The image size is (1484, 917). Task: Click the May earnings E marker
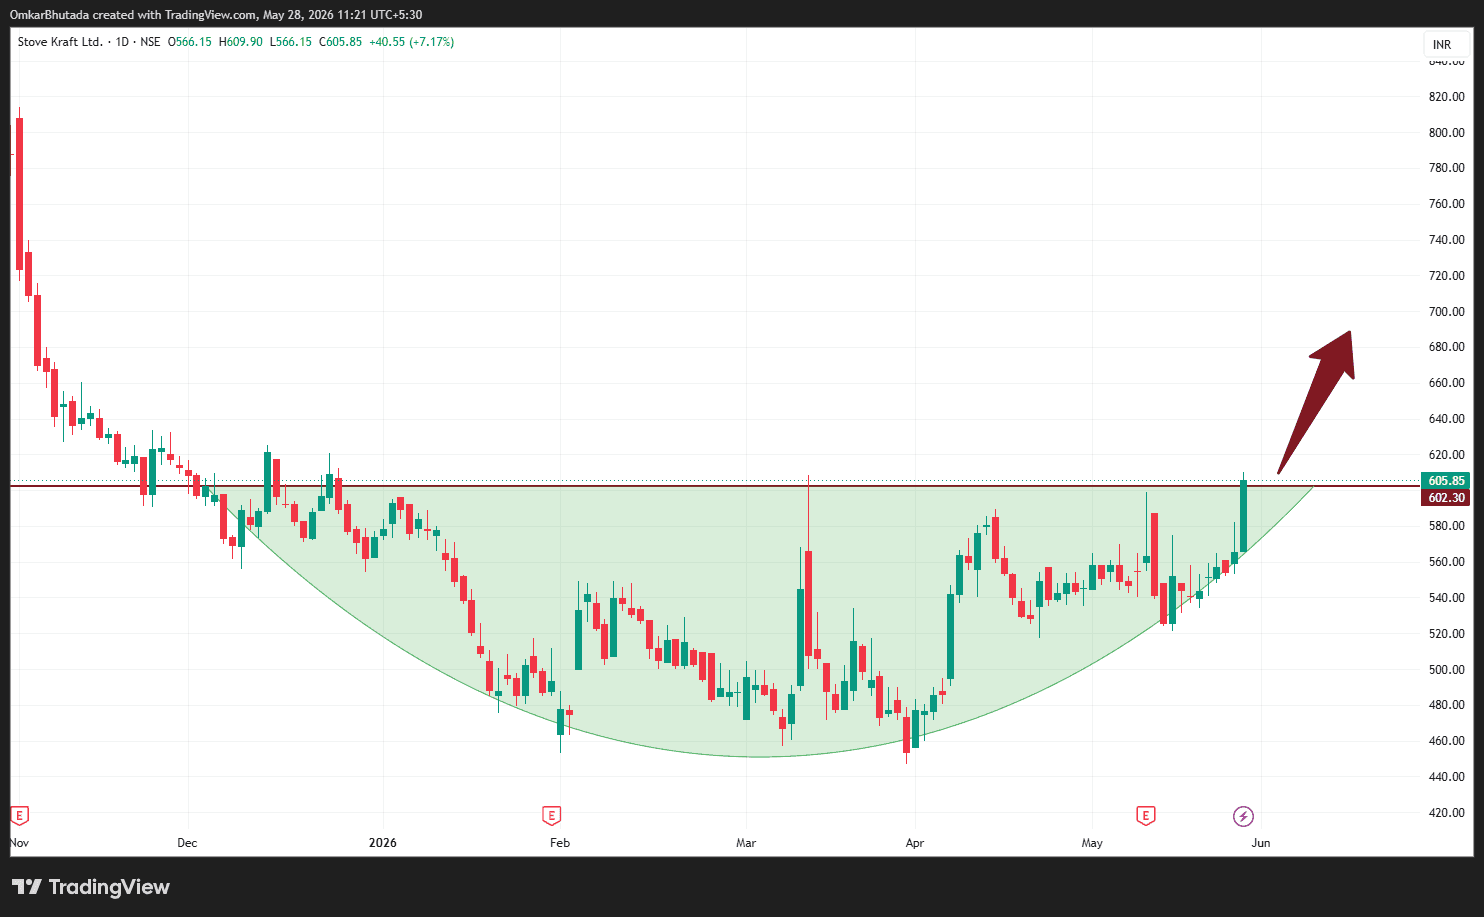1146,816
